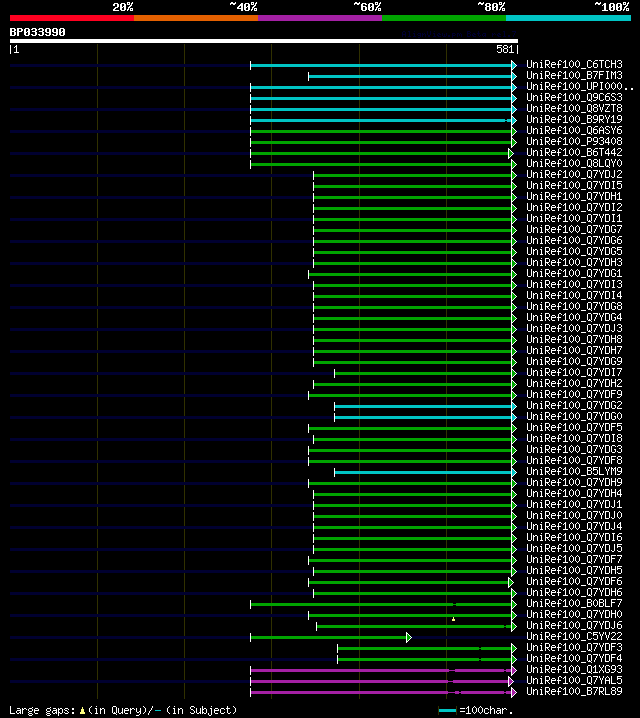Select the UniRef100_B0BLF7 label
This screenshot has width=640, height=718.
pyautogui.click(x=574, y=603)
